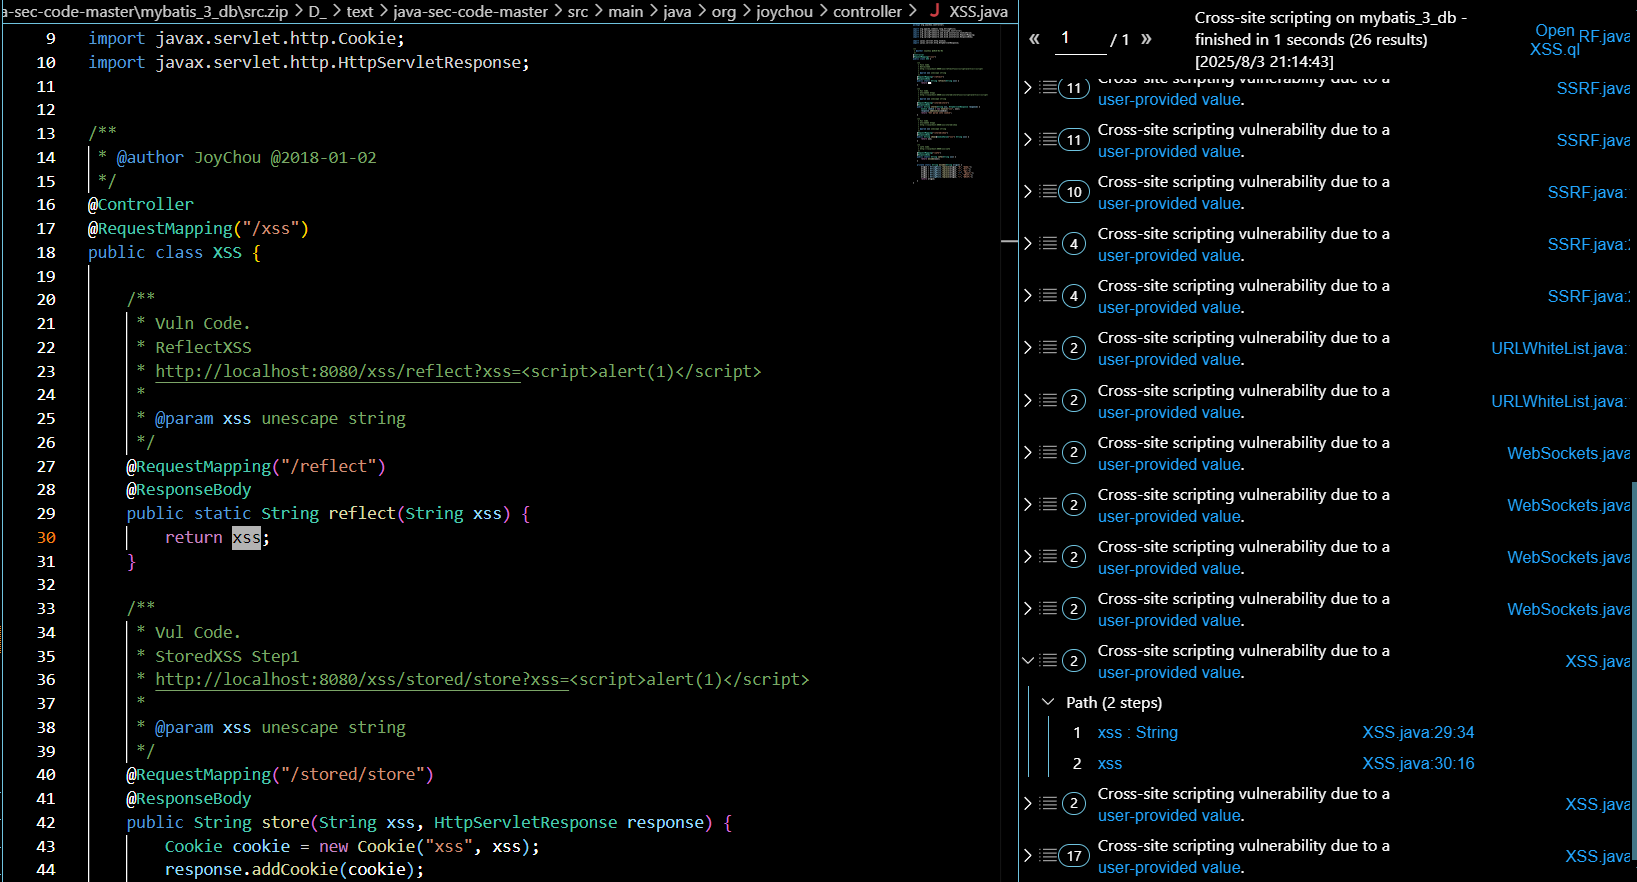Select controller in the breadcrumb path
The height and width of the screenshot is (882, 1637).
[867, 11]
